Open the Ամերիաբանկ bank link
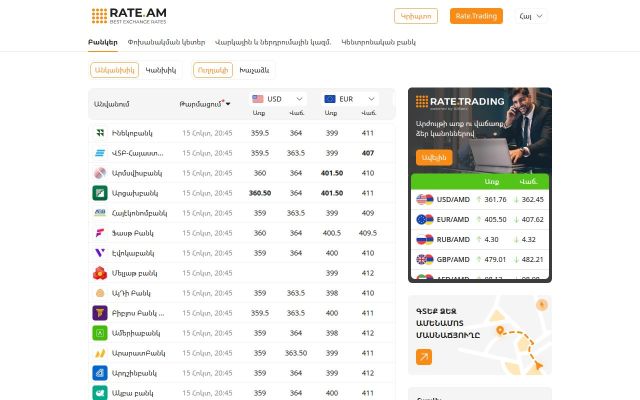The width and height of the screenshot is (640, 400). [x=136, y=333]
